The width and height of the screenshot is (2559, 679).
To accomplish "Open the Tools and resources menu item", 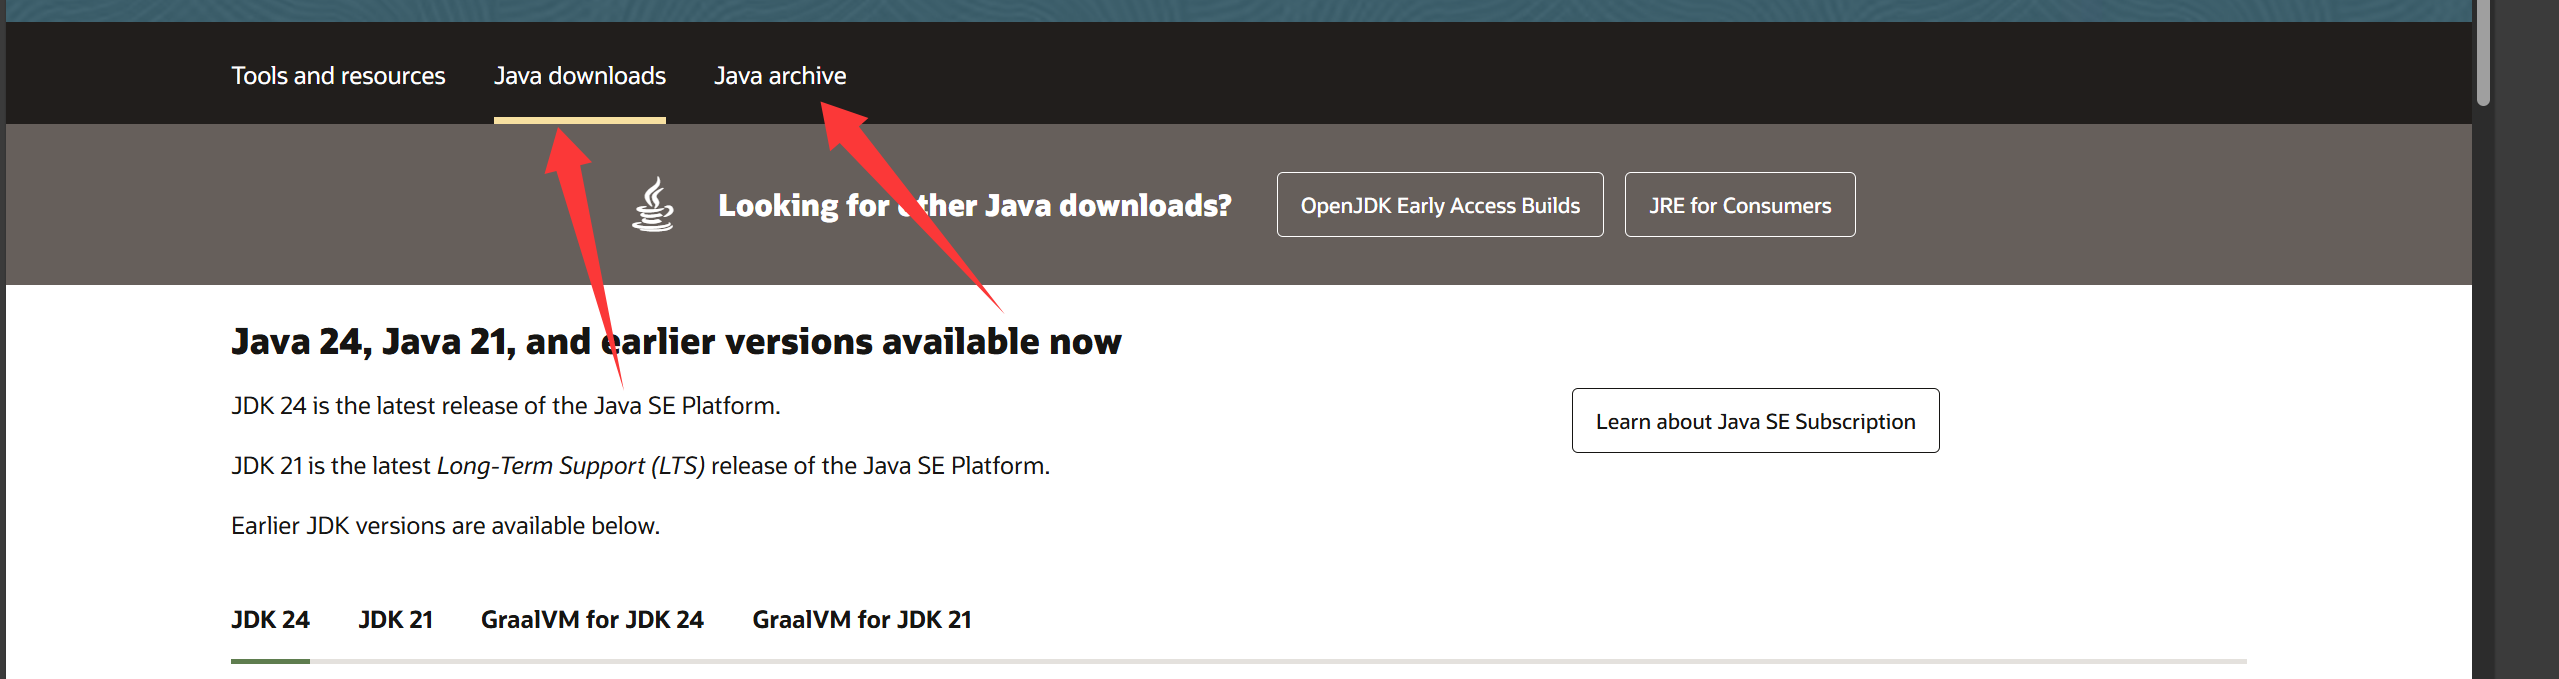I will pyautogui.click(x=338, y=76).
